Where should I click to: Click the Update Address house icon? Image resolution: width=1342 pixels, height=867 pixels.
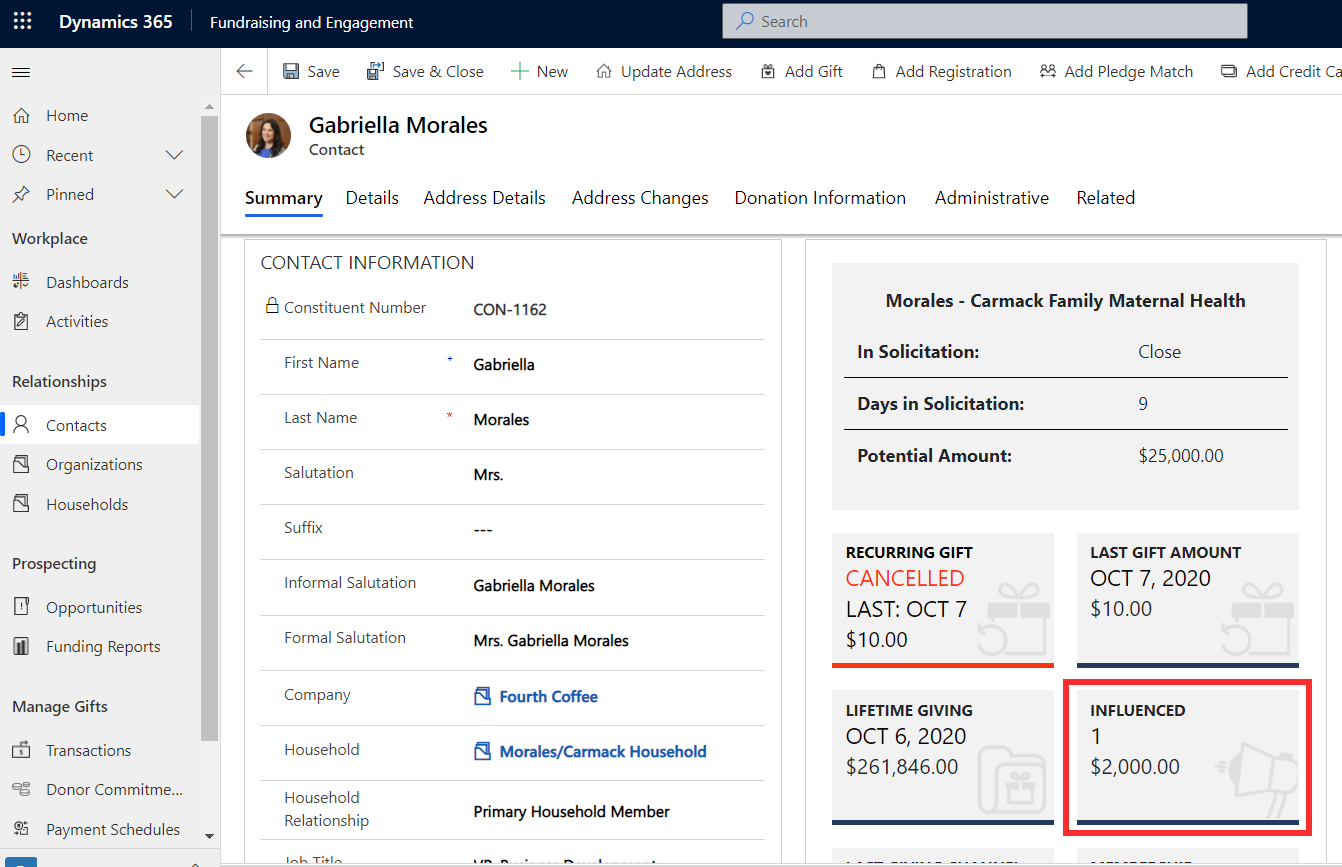pyautogui.click(x=604, y=71)
